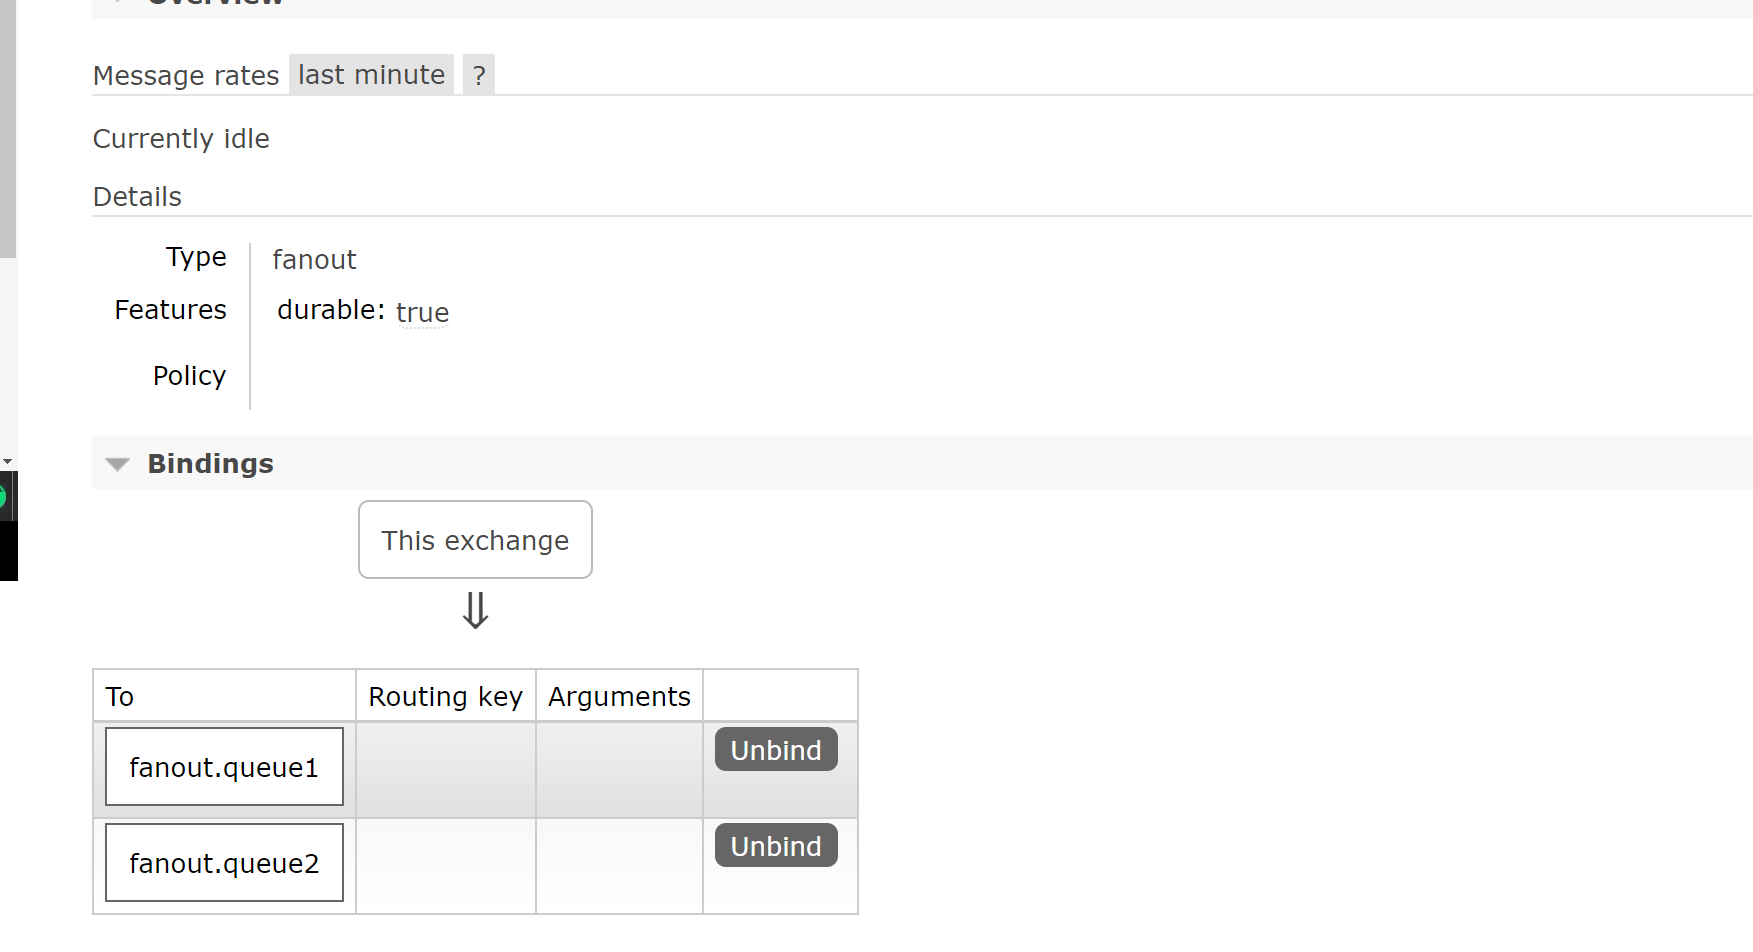The image size is (1753, 952).
Task: Click the "Arguments" column header
Action: point(619,697)
